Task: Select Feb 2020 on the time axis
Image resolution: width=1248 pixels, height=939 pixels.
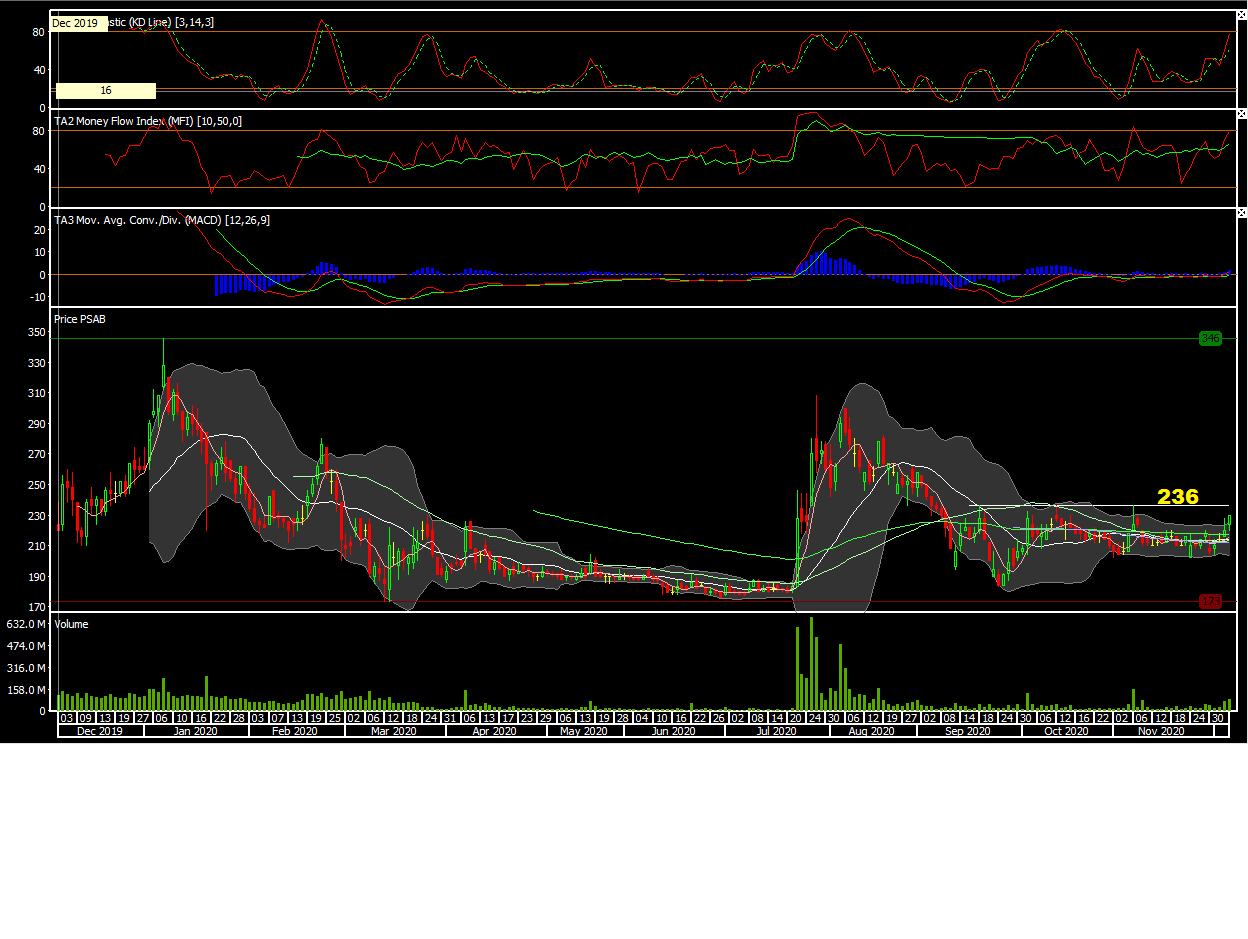Action: click(x=296, y=731)
